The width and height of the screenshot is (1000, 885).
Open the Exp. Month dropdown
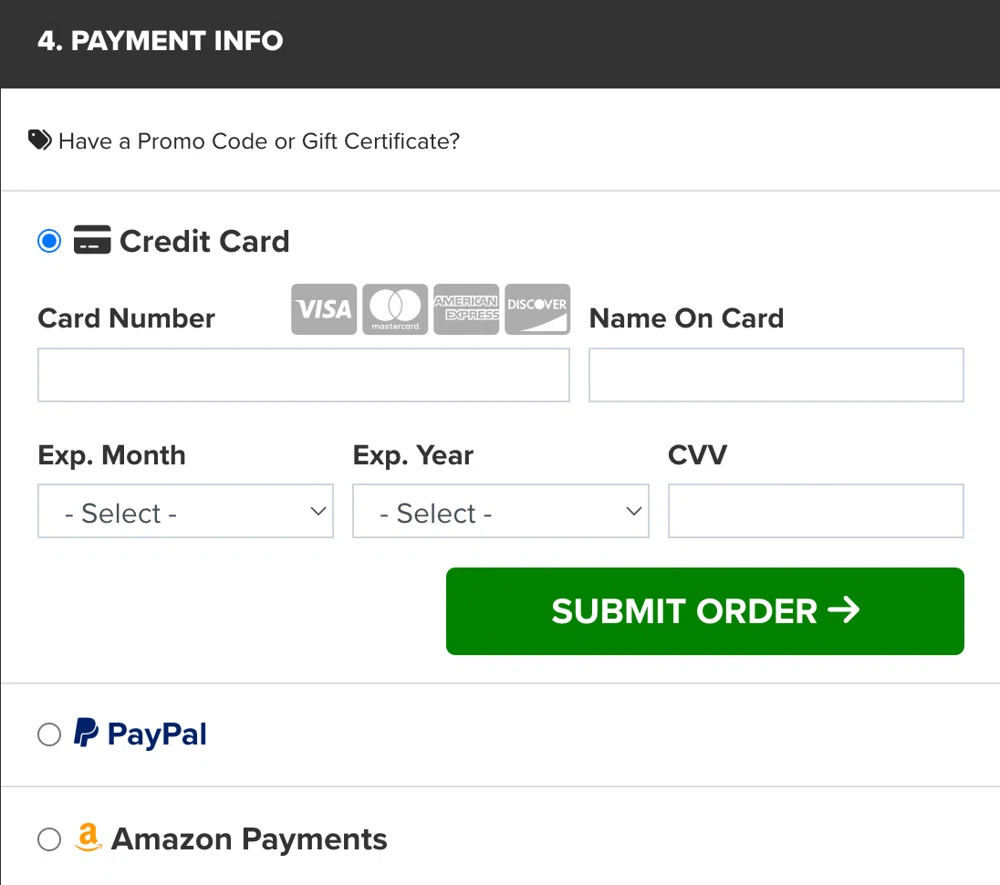click(185, 511)
